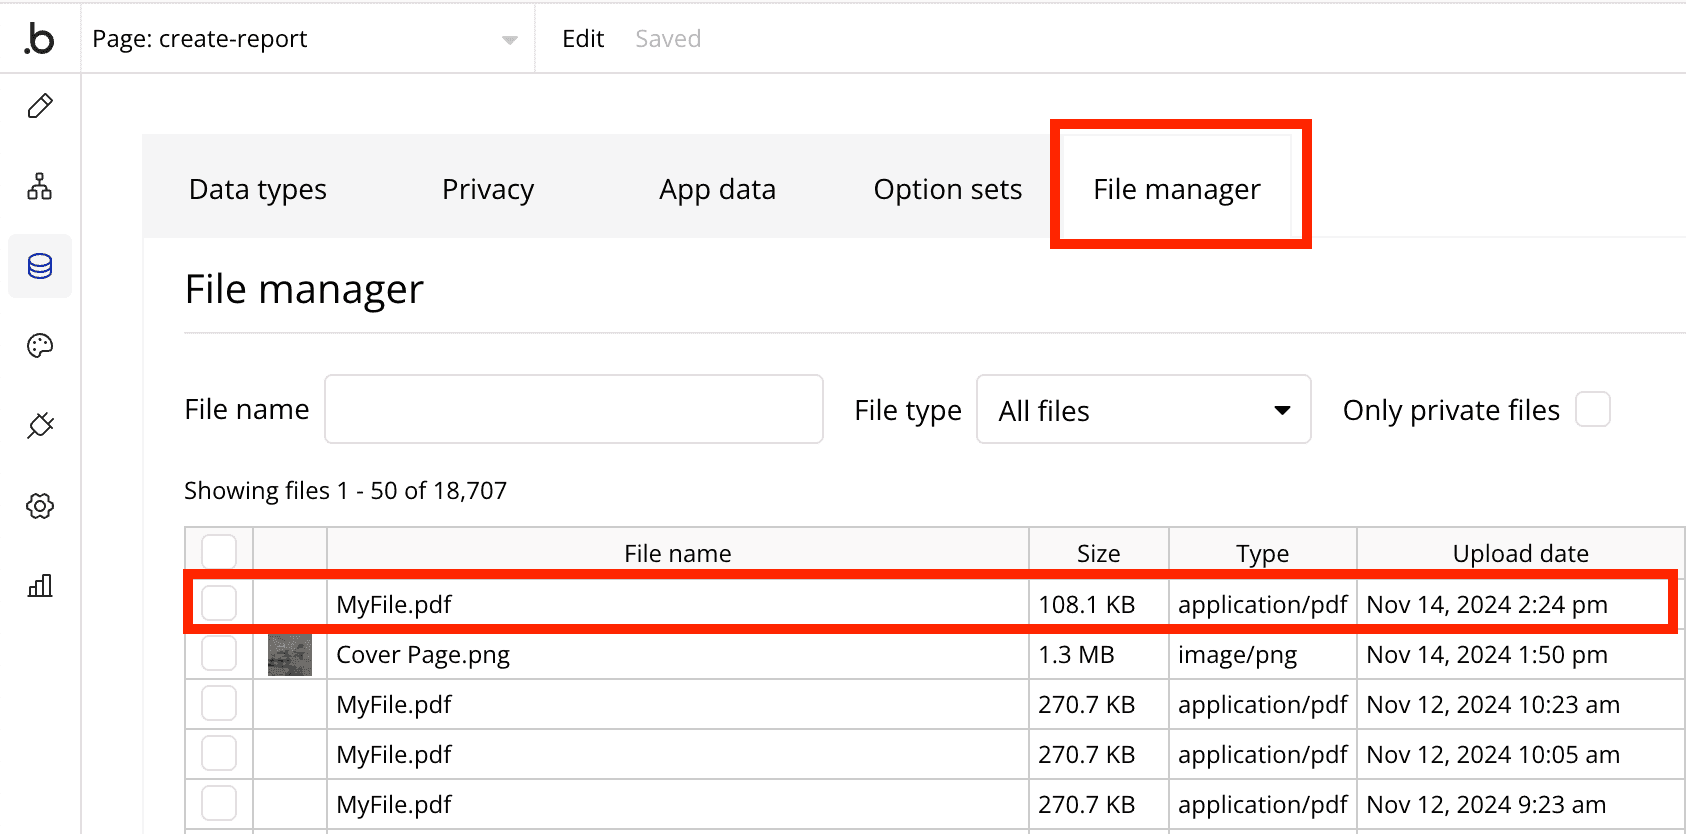Open the Settings gear icon

(x=40, y=506)
